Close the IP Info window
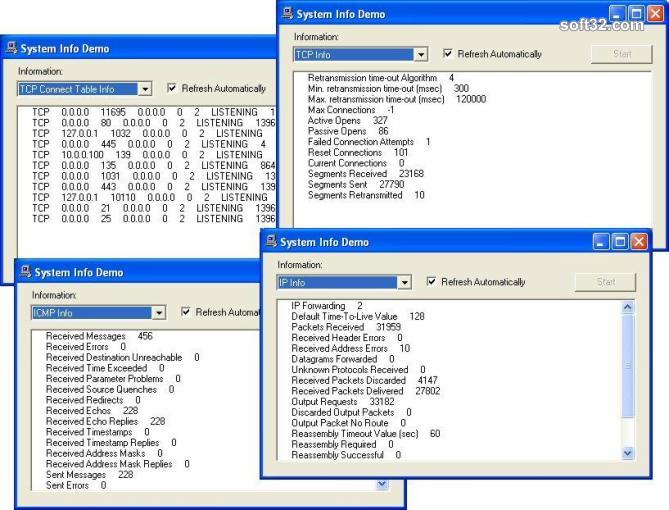Image resolution: width=669 pixels, height=510 pixels. pyautogui.click(x=639, y=242)
